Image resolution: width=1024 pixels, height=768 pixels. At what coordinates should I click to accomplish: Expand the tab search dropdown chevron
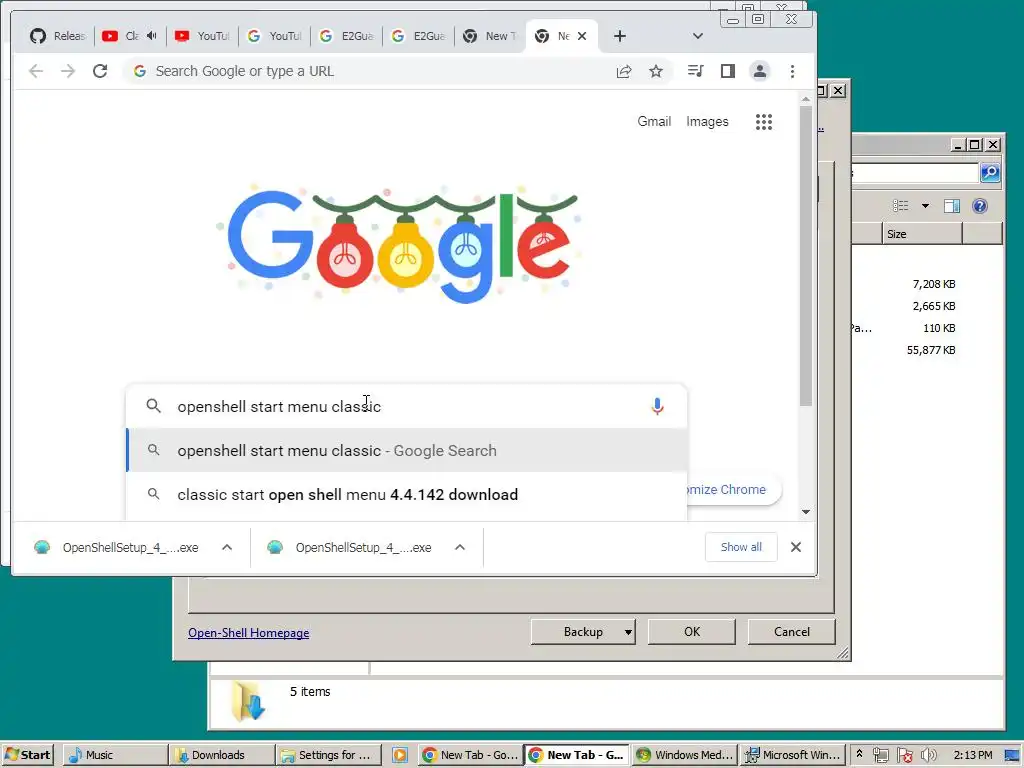[697, 36]
